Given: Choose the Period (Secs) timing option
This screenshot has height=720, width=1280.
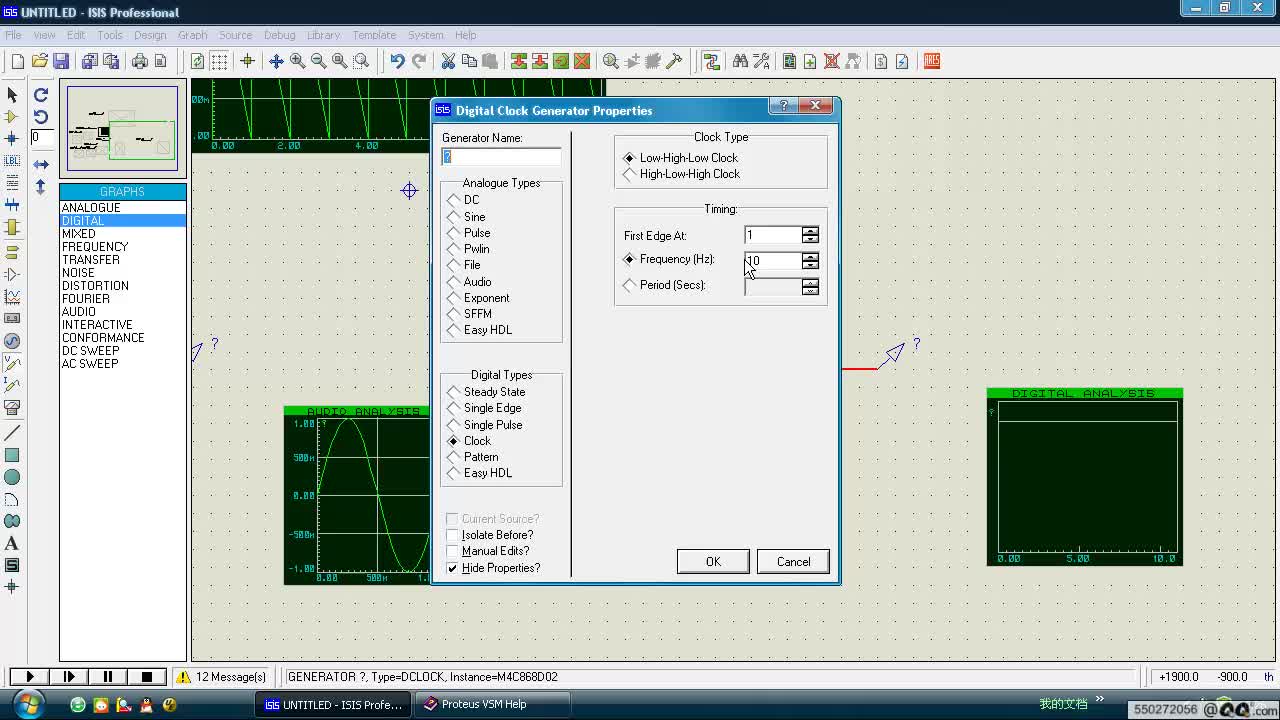Looking at the screenshot, I should 664,285.
